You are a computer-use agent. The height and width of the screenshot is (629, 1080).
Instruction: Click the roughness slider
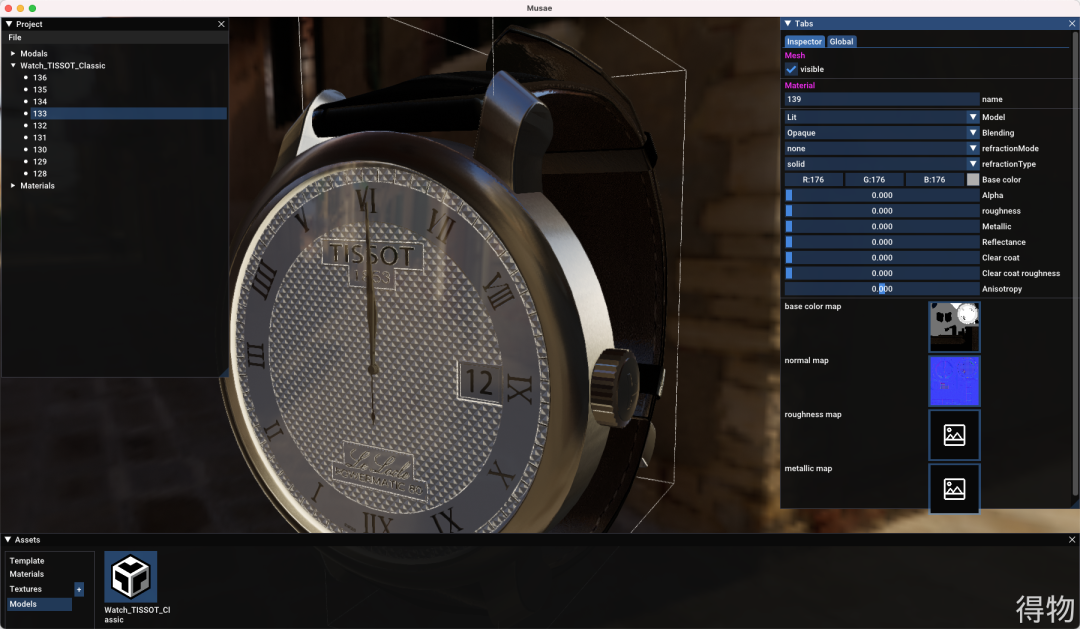coord(882,211)
